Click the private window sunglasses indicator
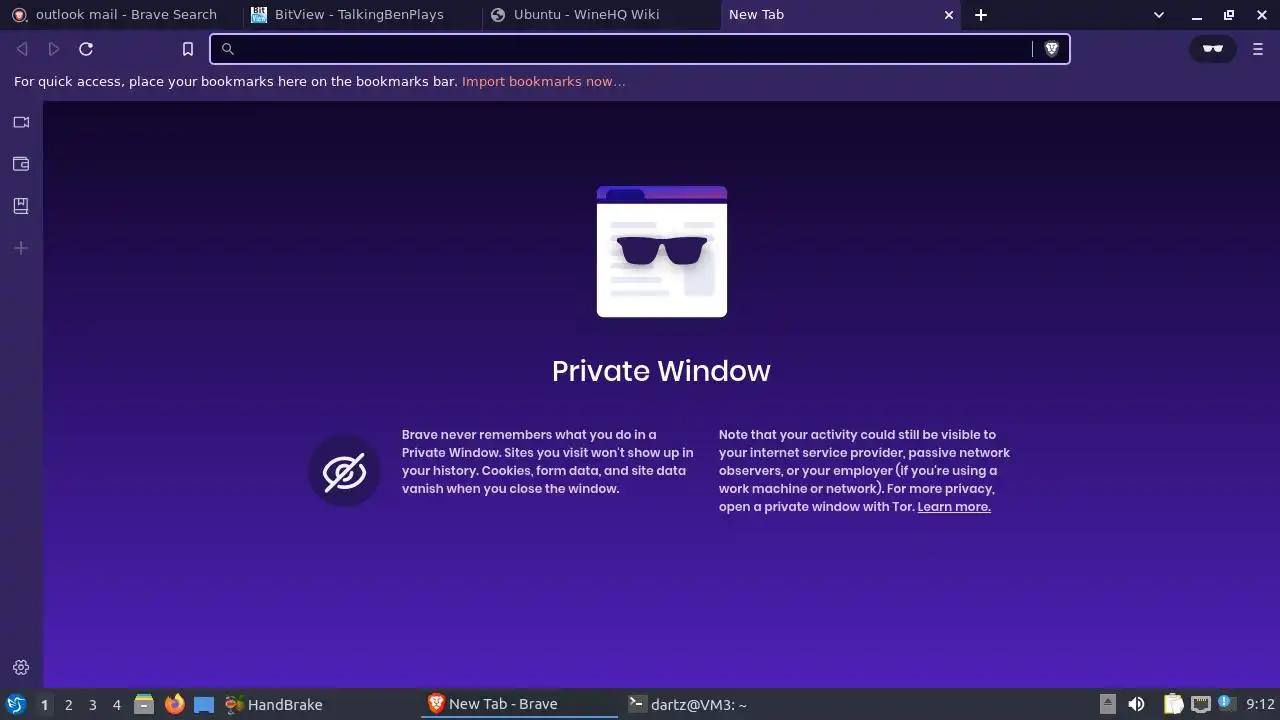Image resolution: width=1280 pixels, height=720 pixels. click(x=1213, y=49)
